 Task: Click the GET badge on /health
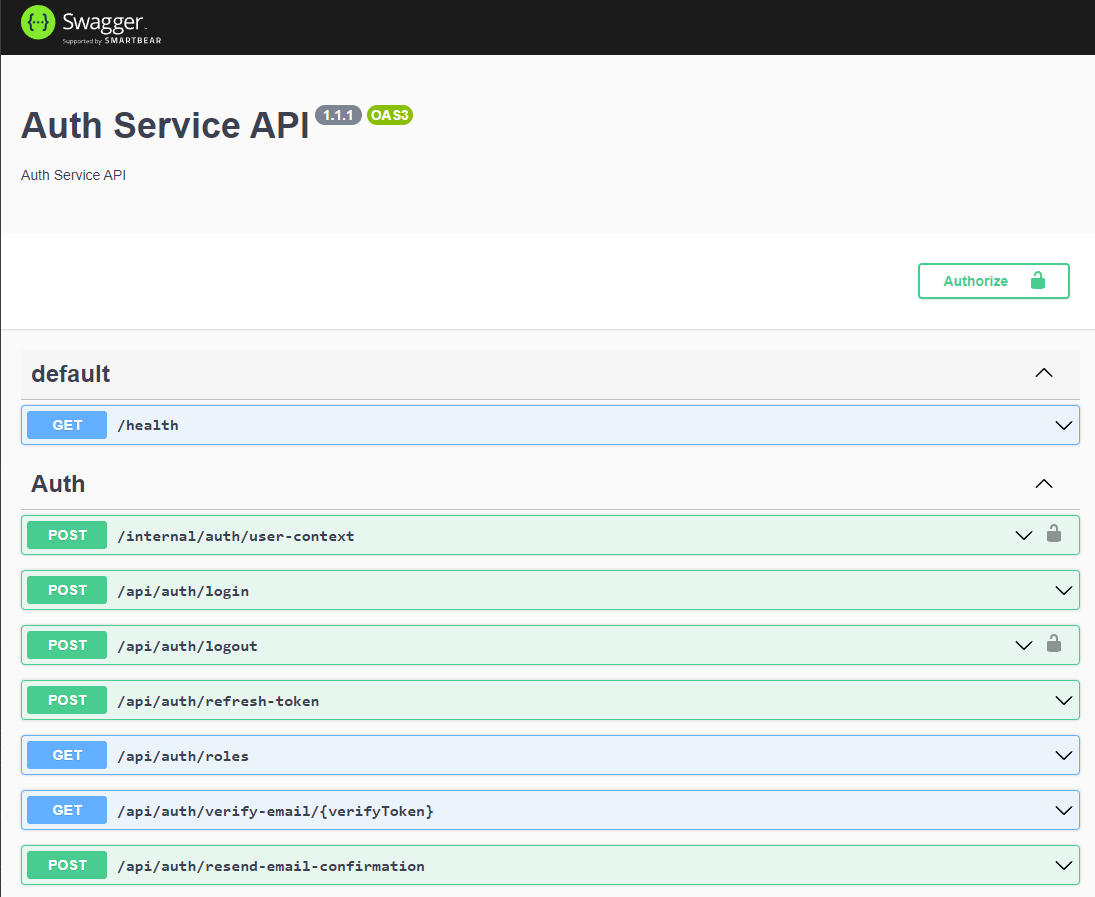[x=67, y=425]
